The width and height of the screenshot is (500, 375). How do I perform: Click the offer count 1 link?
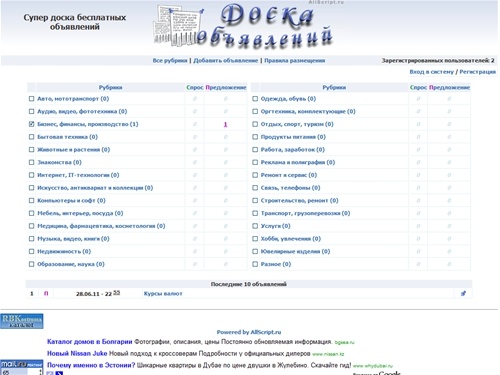coord(225,124)
